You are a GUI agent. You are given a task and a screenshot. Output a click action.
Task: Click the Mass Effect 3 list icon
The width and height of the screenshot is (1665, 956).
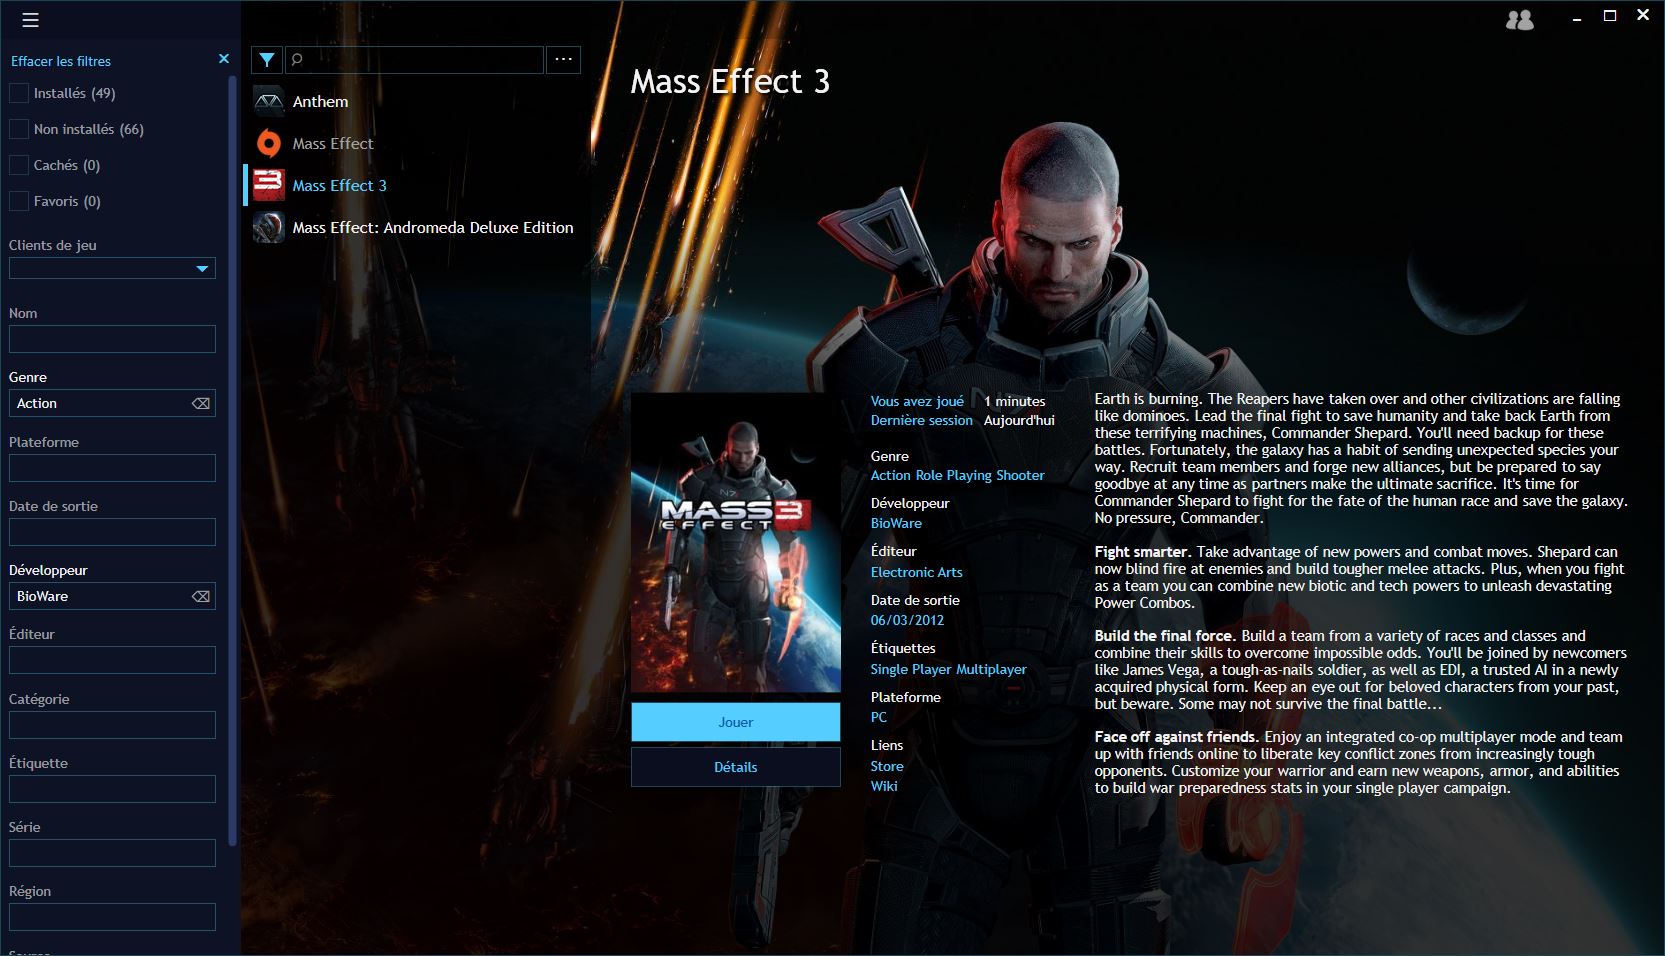(x=269, y=186)
